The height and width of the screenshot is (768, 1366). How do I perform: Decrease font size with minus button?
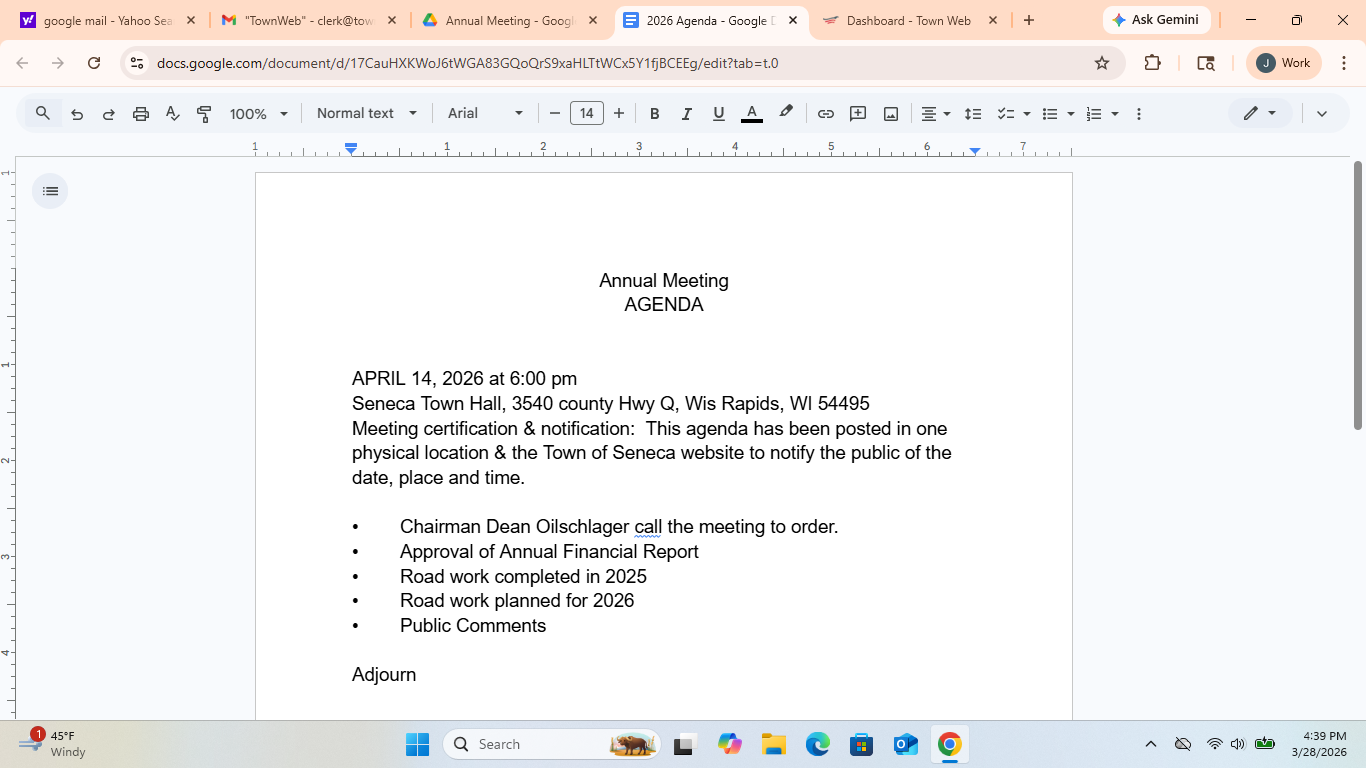pos(555,114)
